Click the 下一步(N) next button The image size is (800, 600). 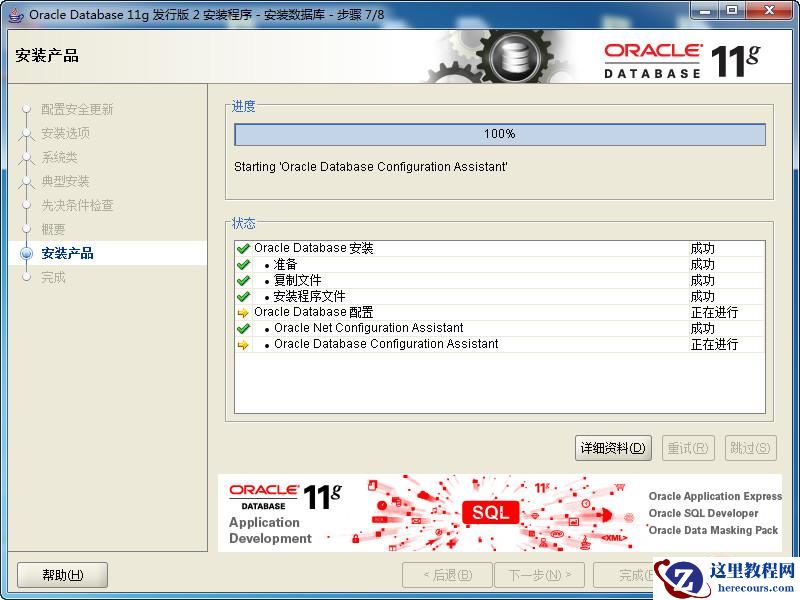coord(539,575)
